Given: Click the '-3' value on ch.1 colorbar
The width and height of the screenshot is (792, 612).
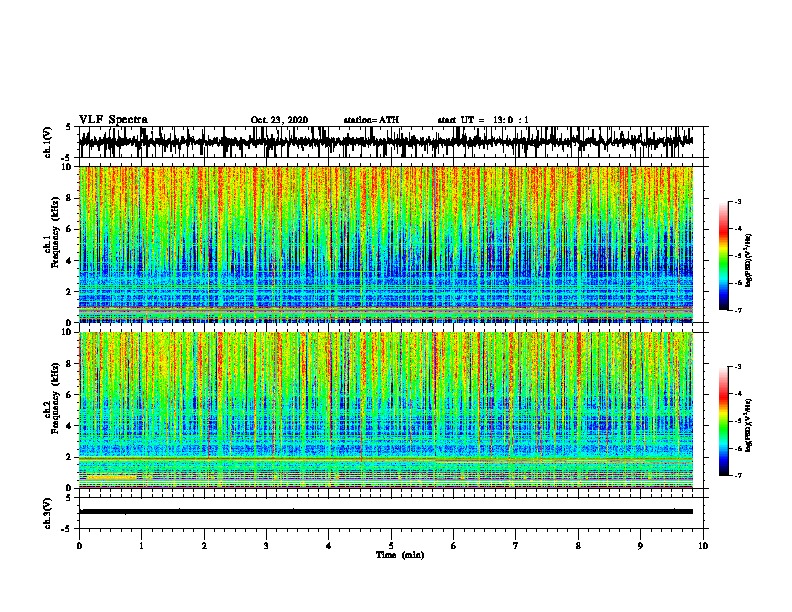Looking at the screenshot, I should (x=738, y=202).
